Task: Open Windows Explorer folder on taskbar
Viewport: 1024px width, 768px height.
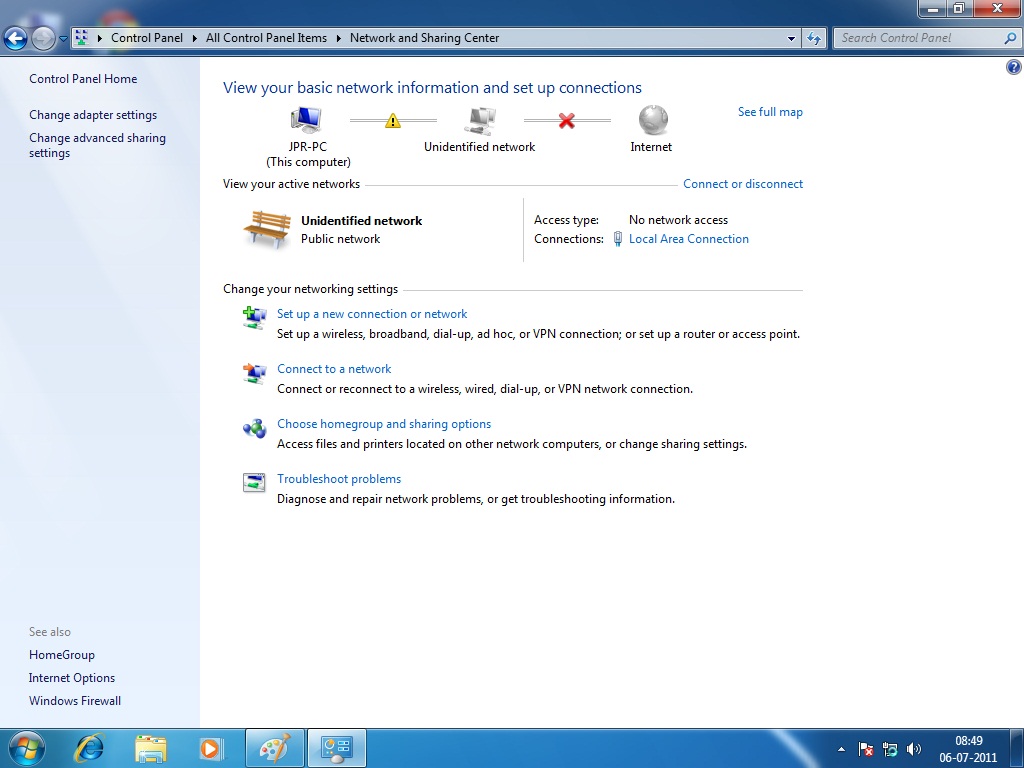Action: coord(151,749)
